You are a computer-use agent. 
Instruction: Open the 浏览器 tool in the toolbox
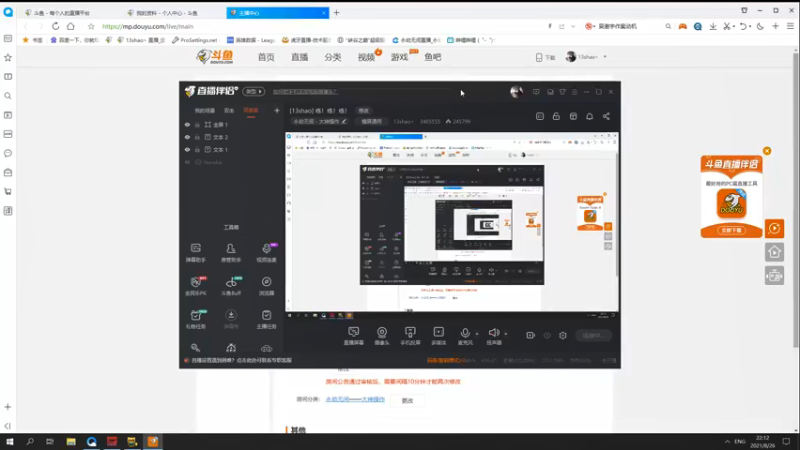click(x=266, y=286)
